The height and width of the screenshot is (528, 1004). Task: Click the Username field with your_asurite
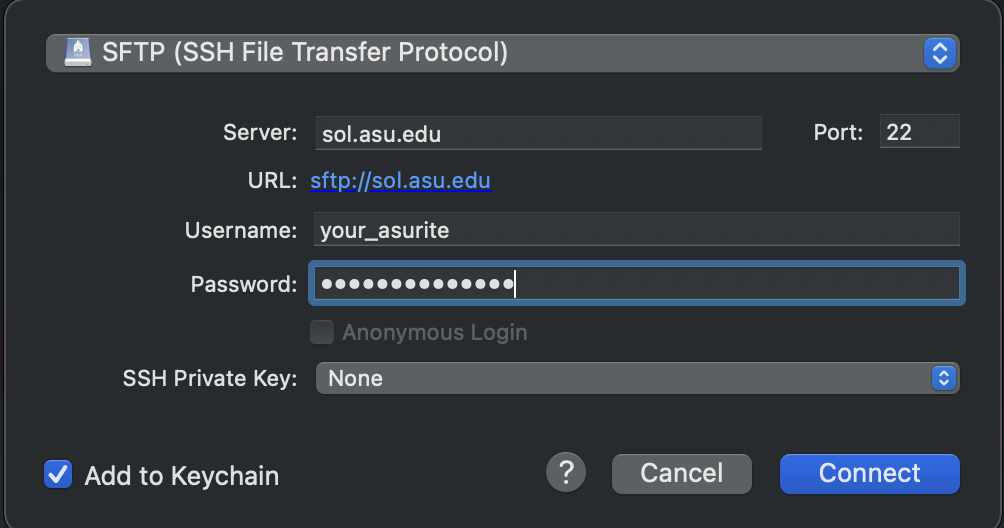tap(636, 230)
